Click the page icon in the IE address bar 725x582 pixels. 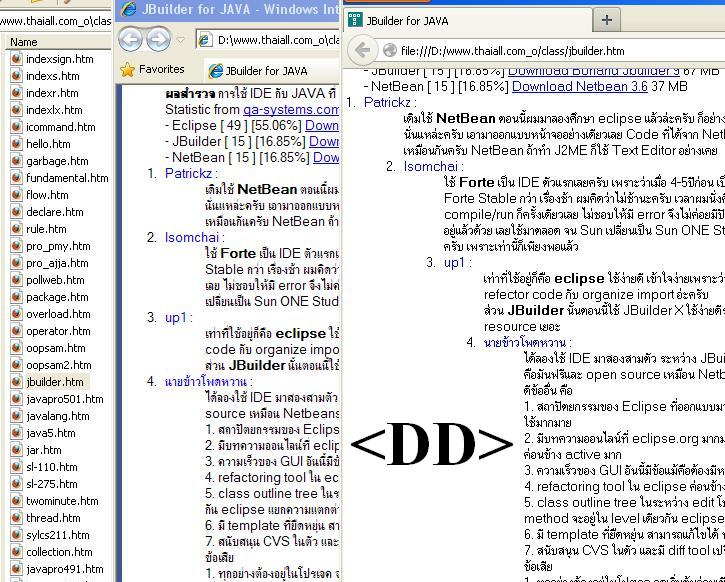pos(205,40)
